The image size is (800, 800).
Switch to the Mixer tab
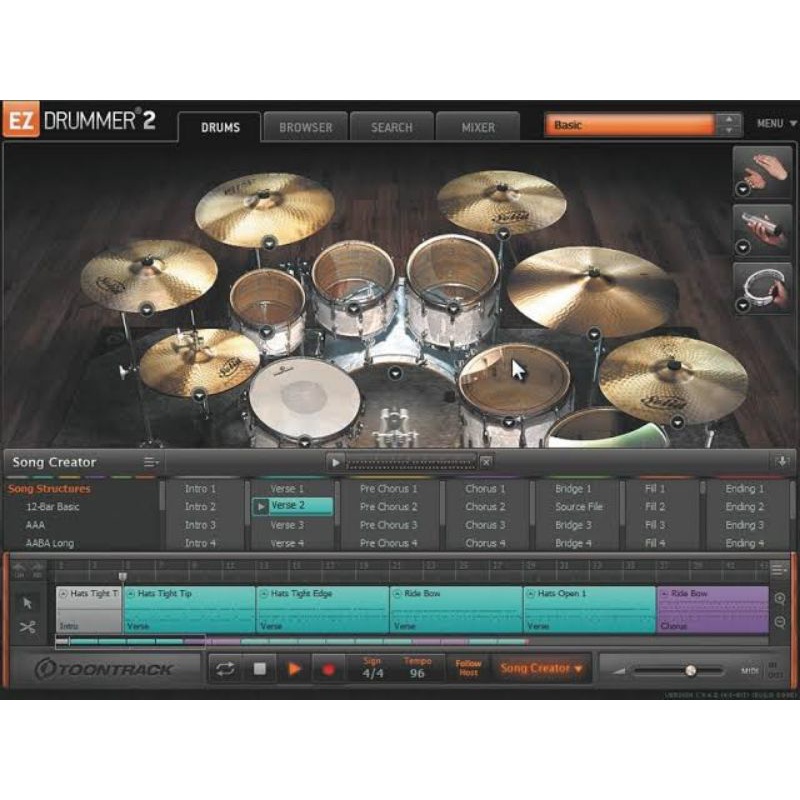click(478, 127)
